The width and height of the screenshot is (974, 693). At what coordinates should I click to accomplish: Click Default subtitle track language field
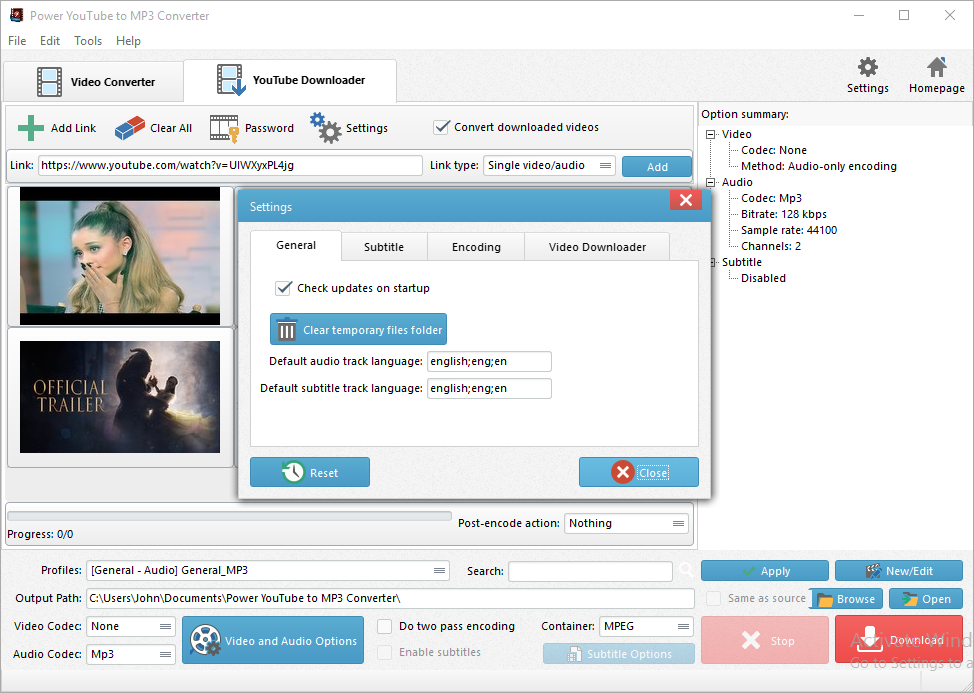pos(489,389)
